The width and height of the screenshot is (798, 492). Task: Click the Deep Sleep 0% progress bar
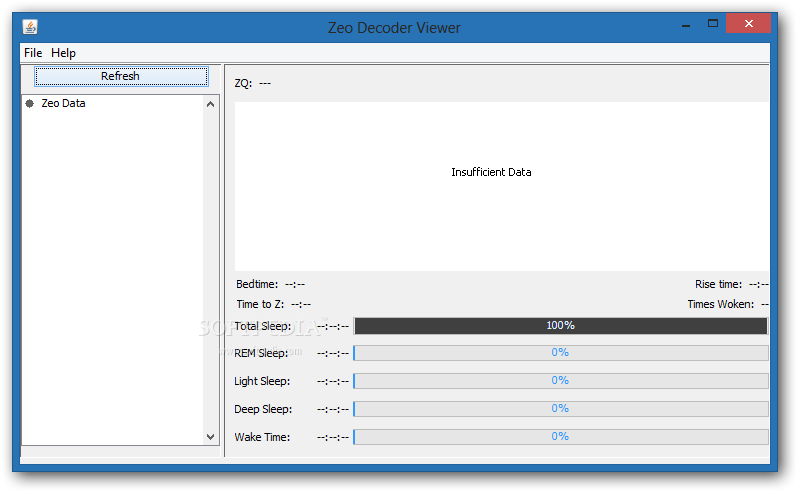point(561,409)
